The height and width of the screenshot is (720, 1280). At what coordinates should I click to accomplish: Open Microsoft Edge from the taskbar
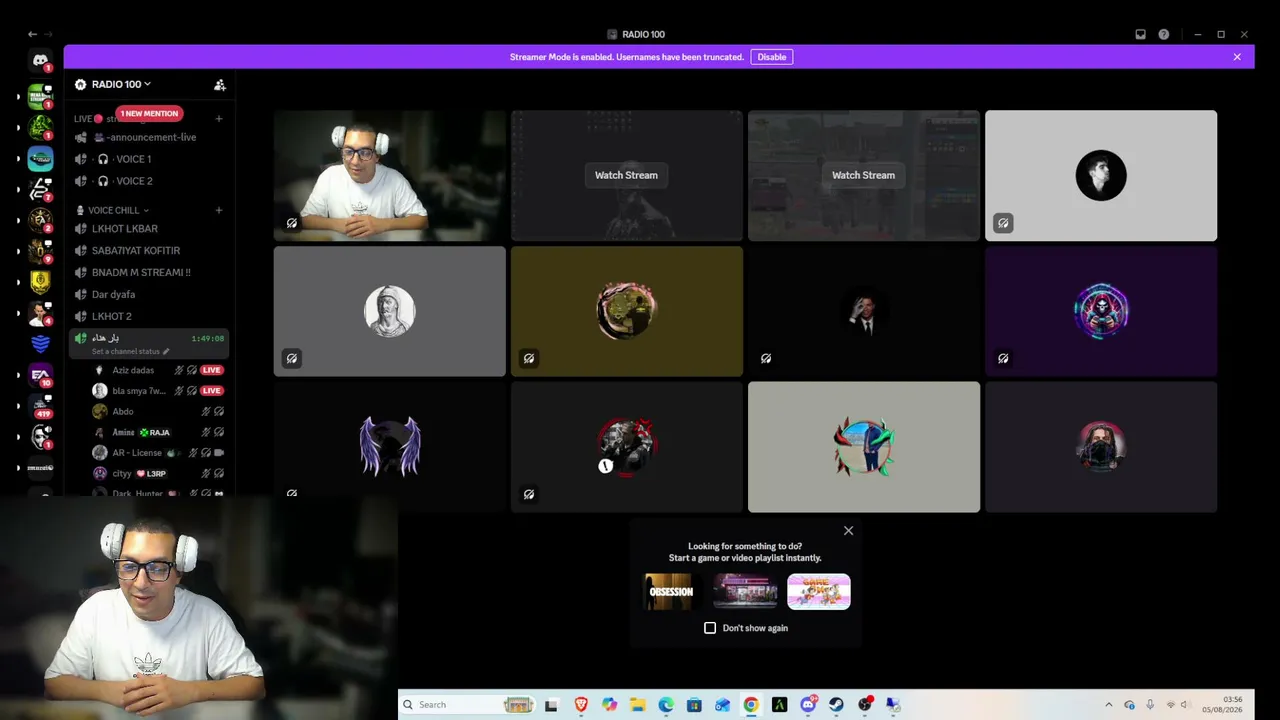[x=666, y=705]
